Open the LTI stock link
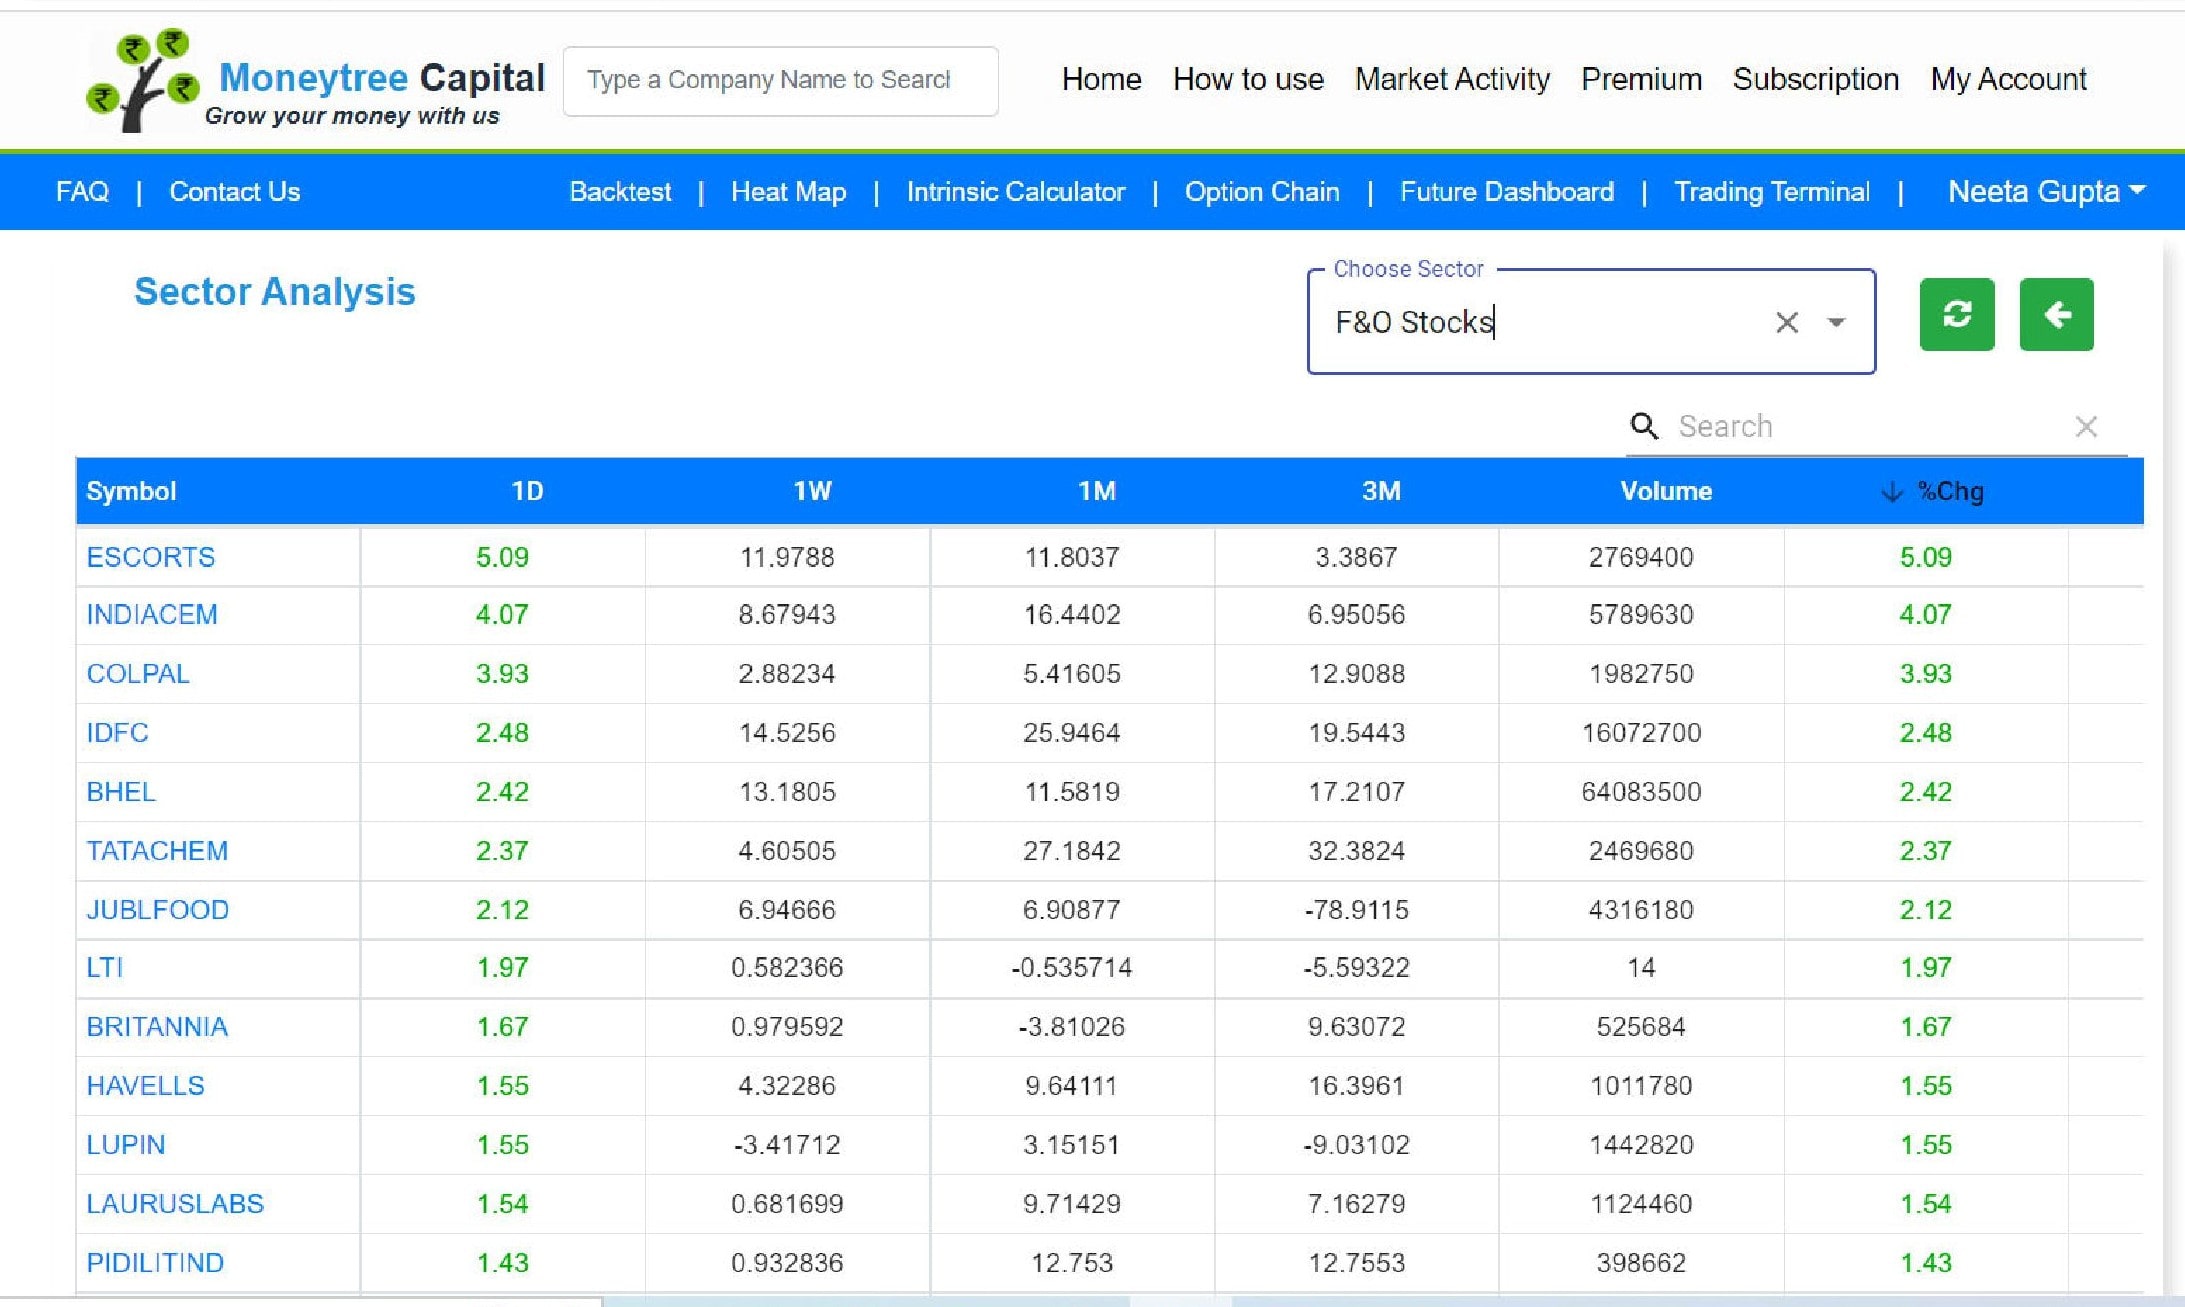 [104, 967]
